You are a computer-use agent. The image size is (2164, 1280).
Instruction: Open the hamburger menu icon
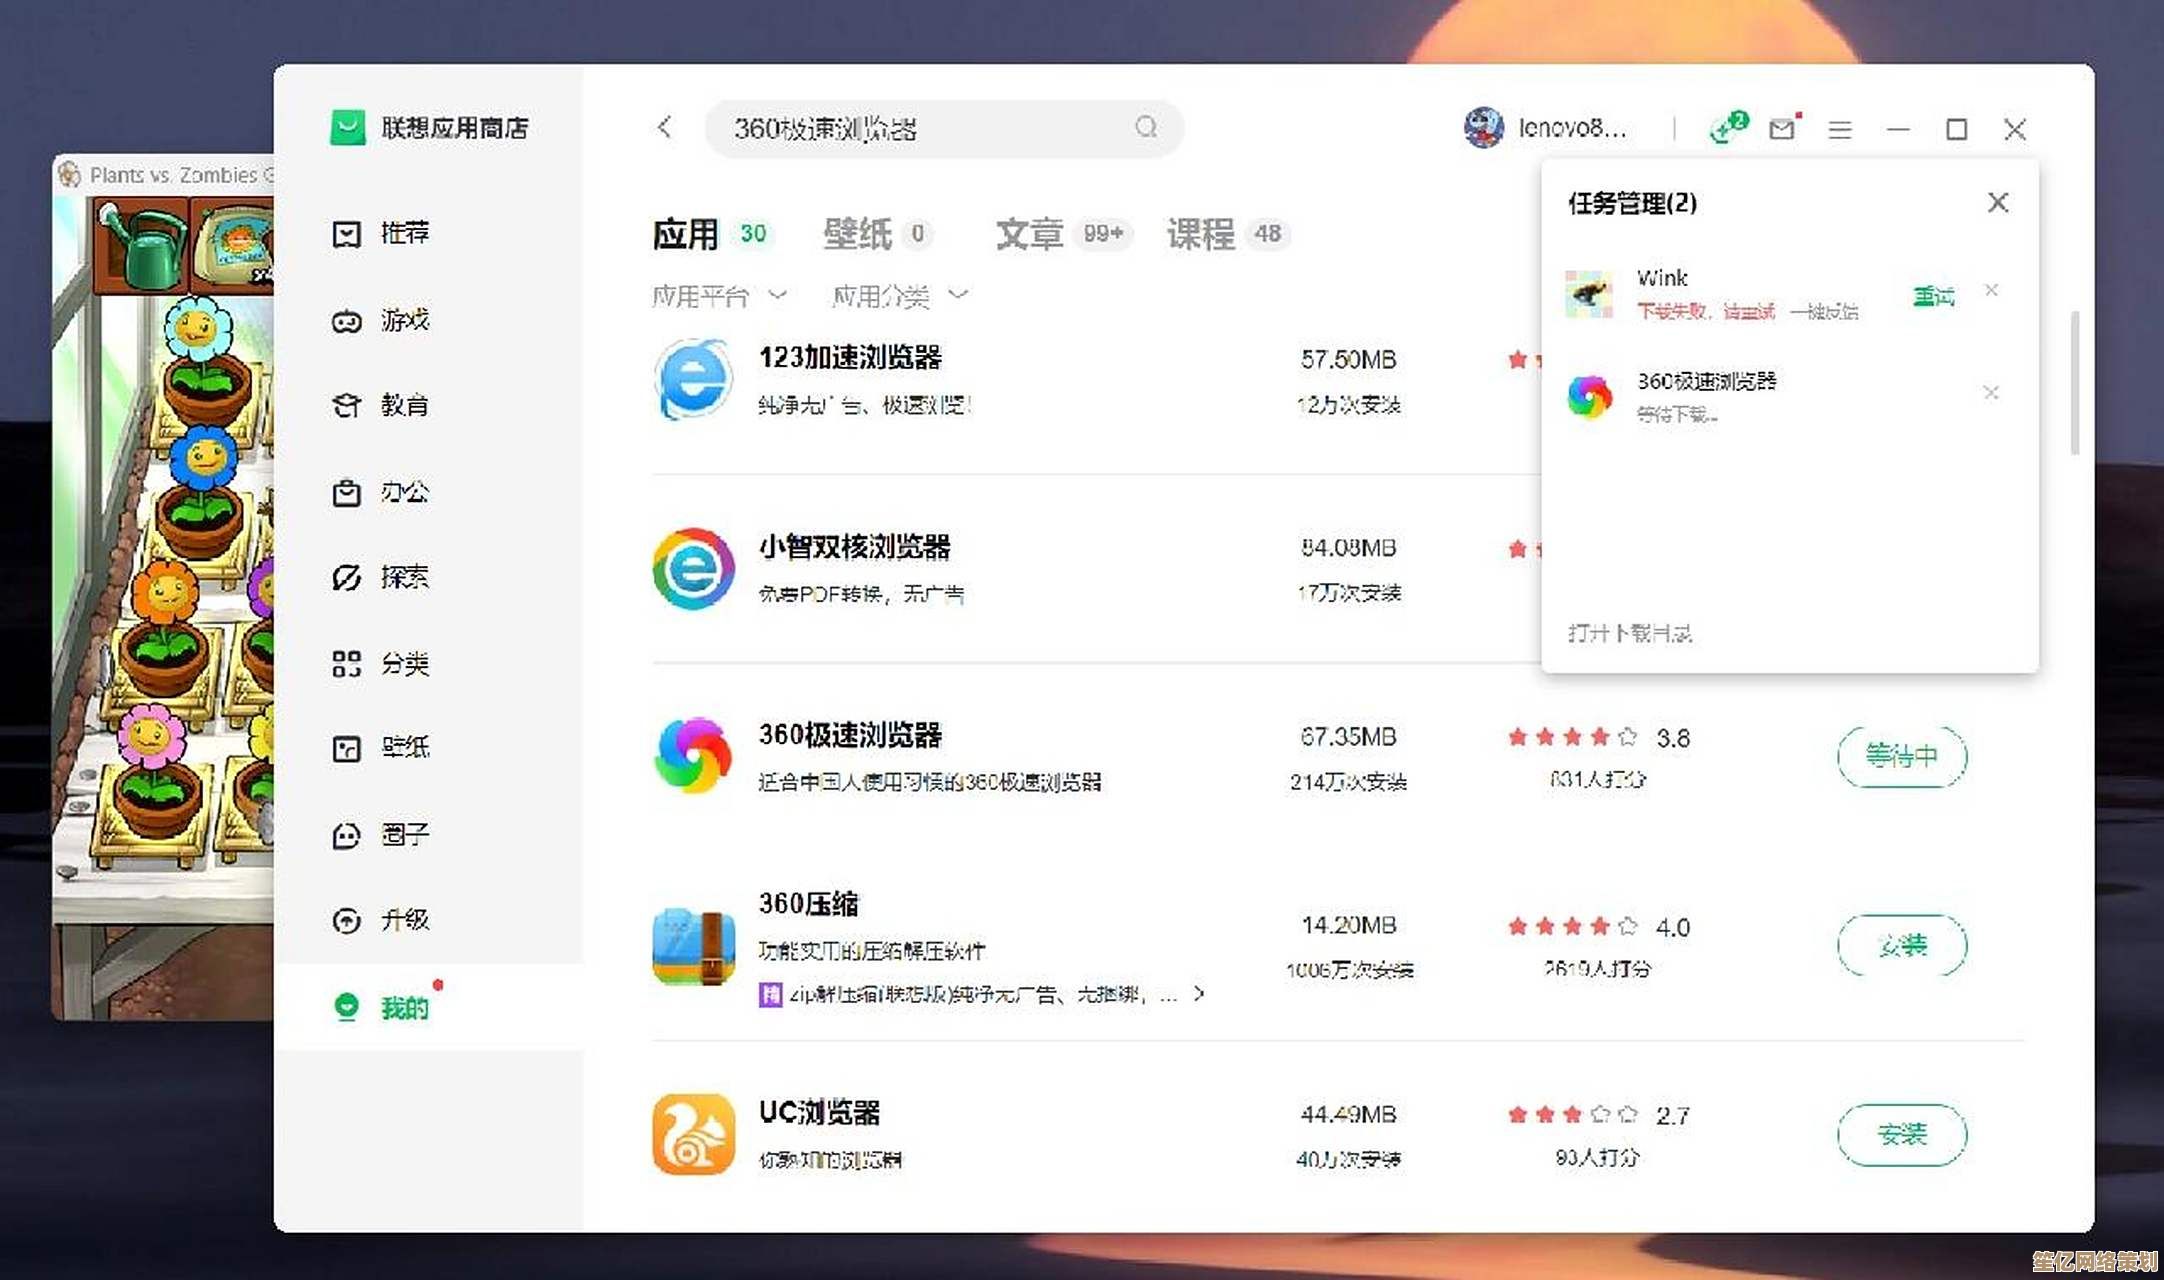point(1840,129)
